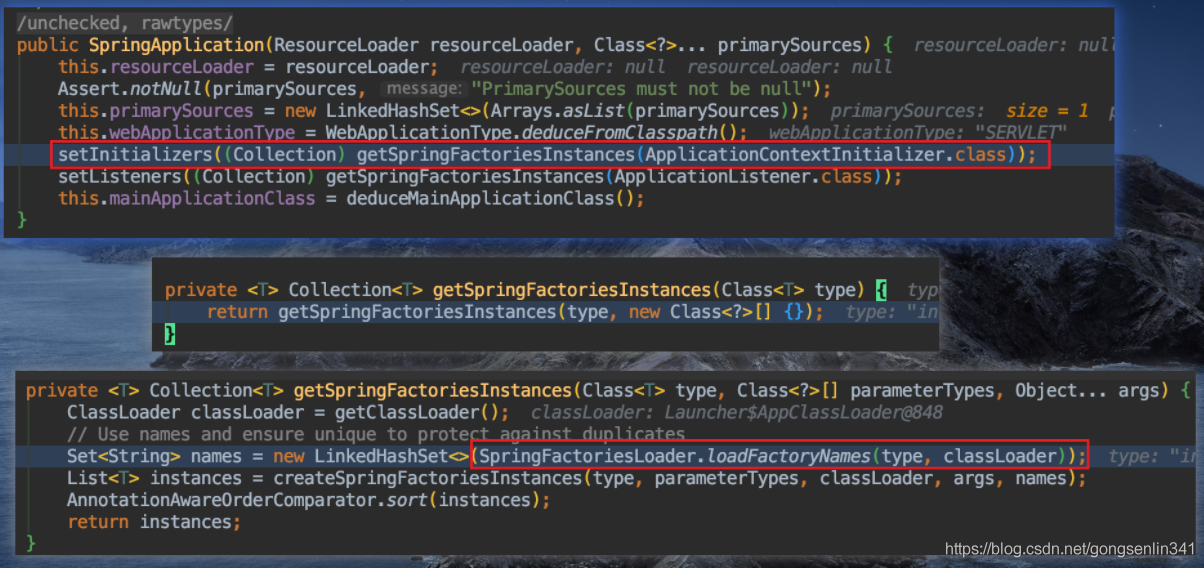Viewport: 1204px width, 568px height.
Task: Click 'Object... args' parameter in bottom signature
Action: (1088, 391)
